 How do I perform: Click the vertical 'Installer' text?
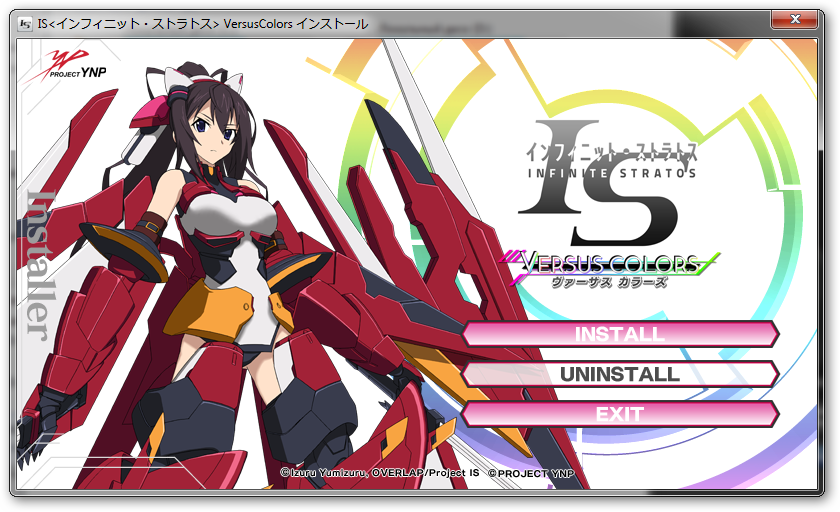coord(40,266)
